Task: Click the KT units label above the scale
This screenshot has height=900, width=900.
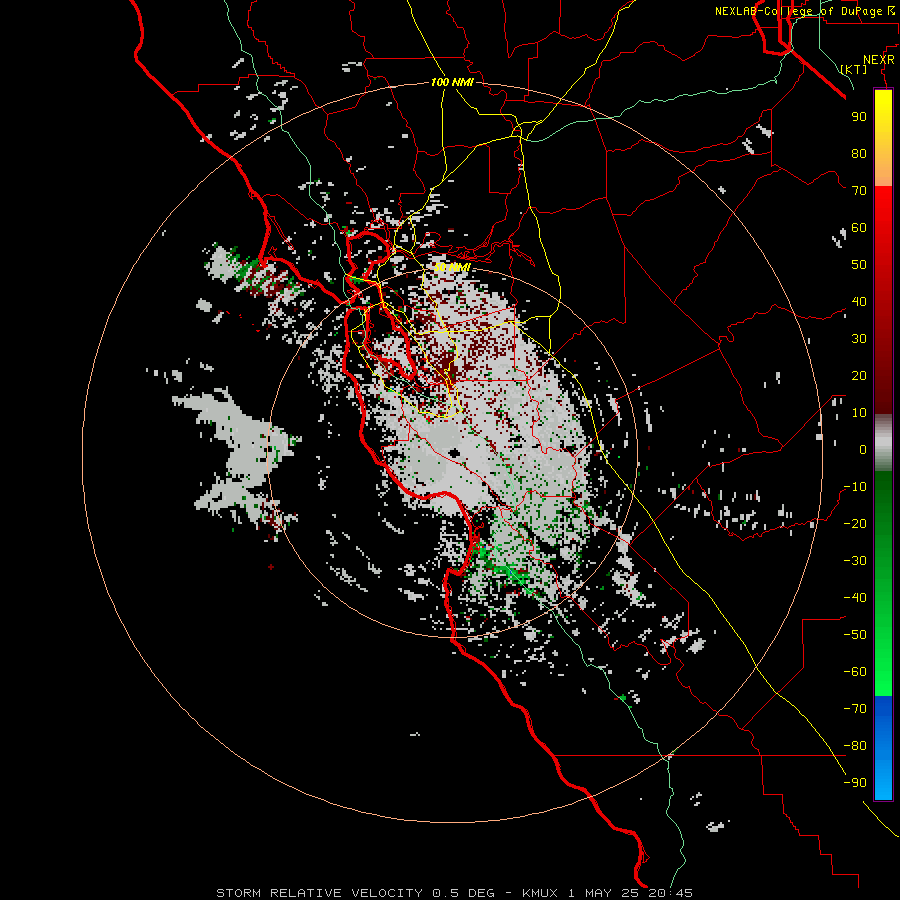Action: 854,69
